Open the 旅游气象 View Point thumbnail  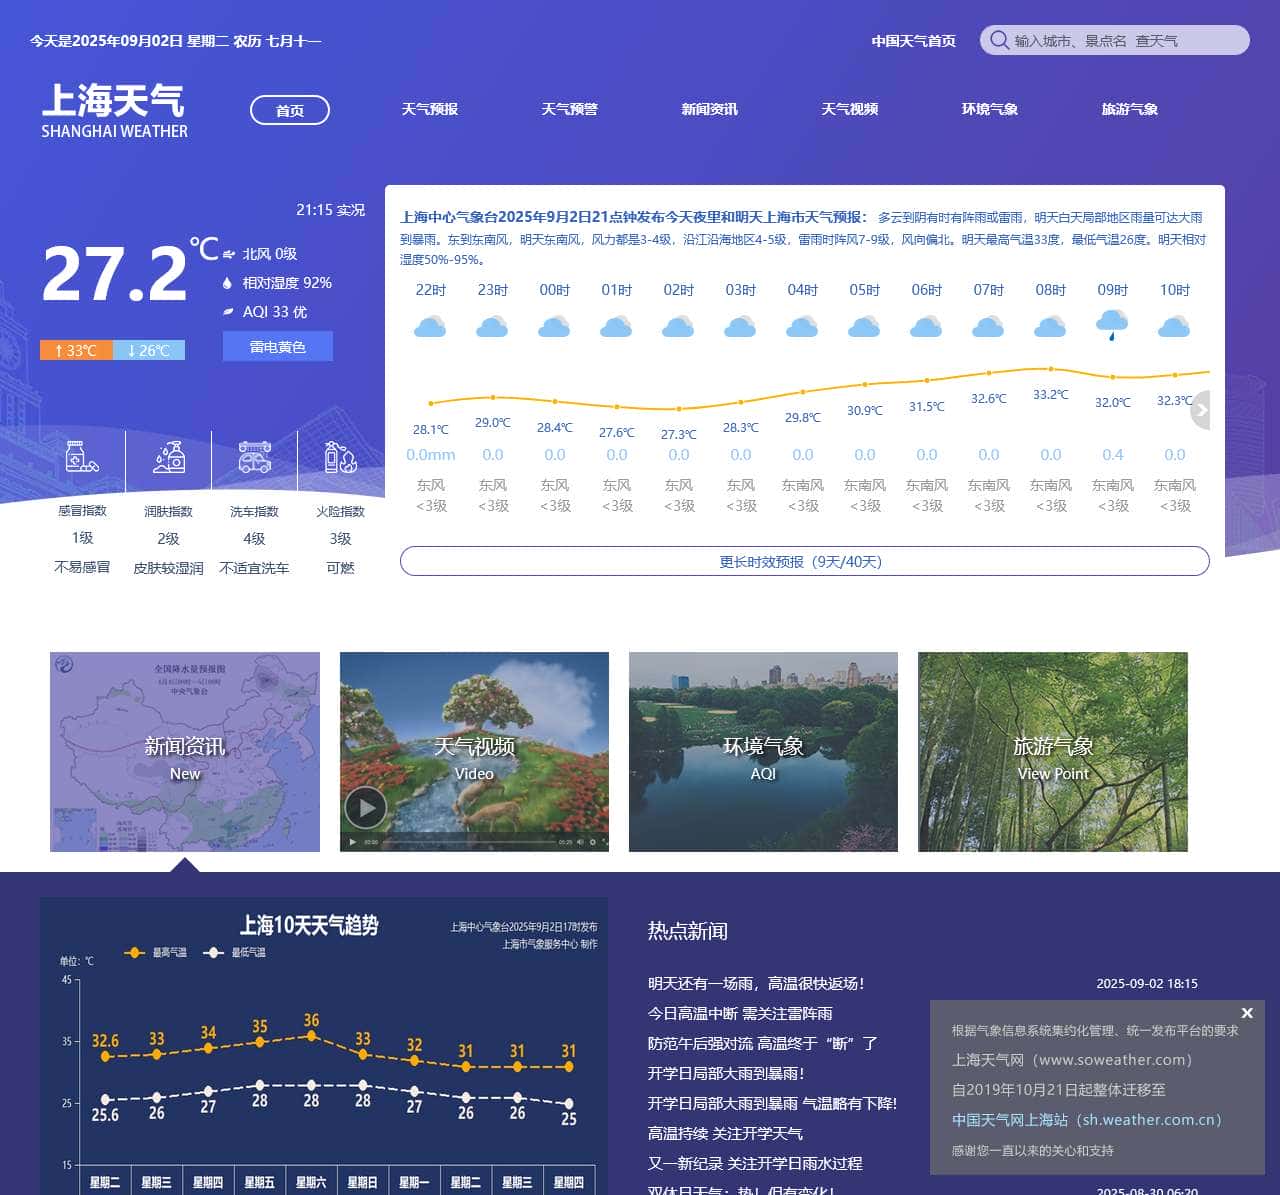click(x=1053, y=752)
